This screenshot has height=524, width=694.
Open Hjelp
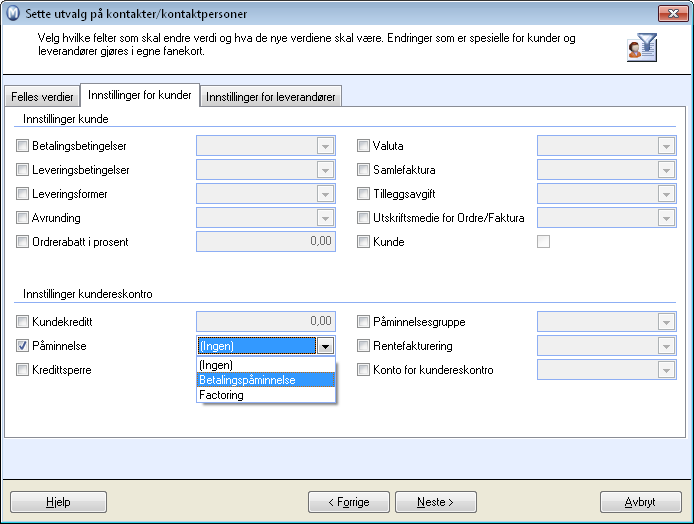[x=58, y=502]
